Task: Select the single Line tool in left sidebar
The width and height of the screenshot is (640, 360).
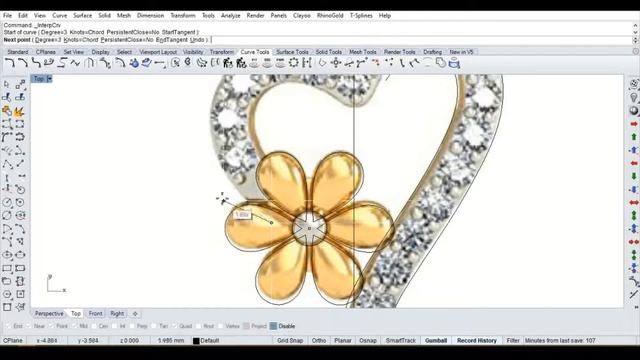Action: coord(20,163)
